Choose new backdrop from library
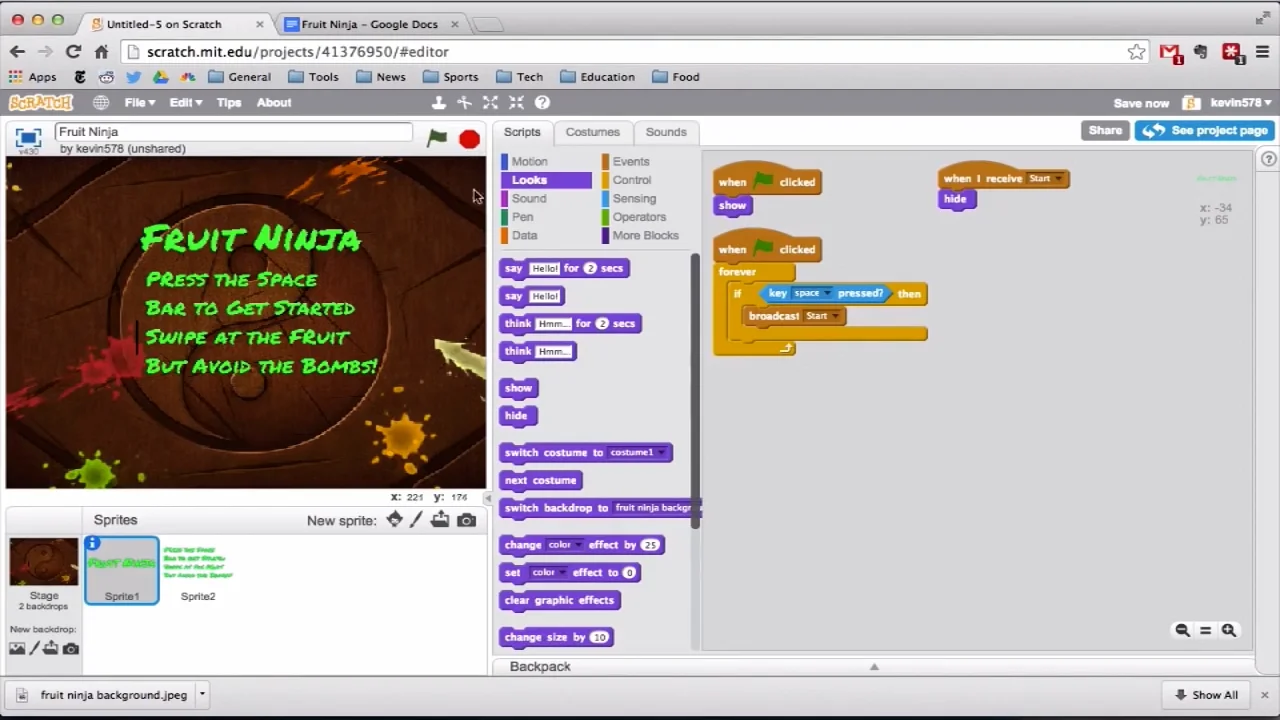The width and height of the screenshot is (1280, 720). tap(17, 649)
